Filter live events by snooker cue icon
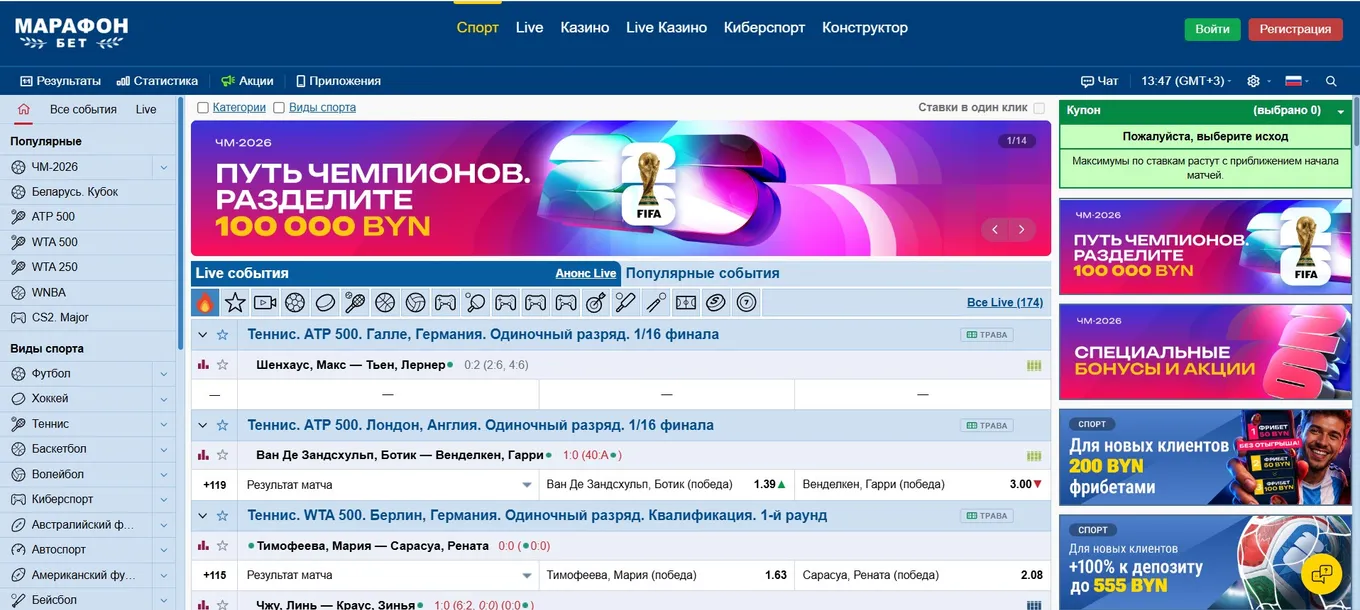The width and height of the screenshot is (1360, 610). click(x=655, y=302)
